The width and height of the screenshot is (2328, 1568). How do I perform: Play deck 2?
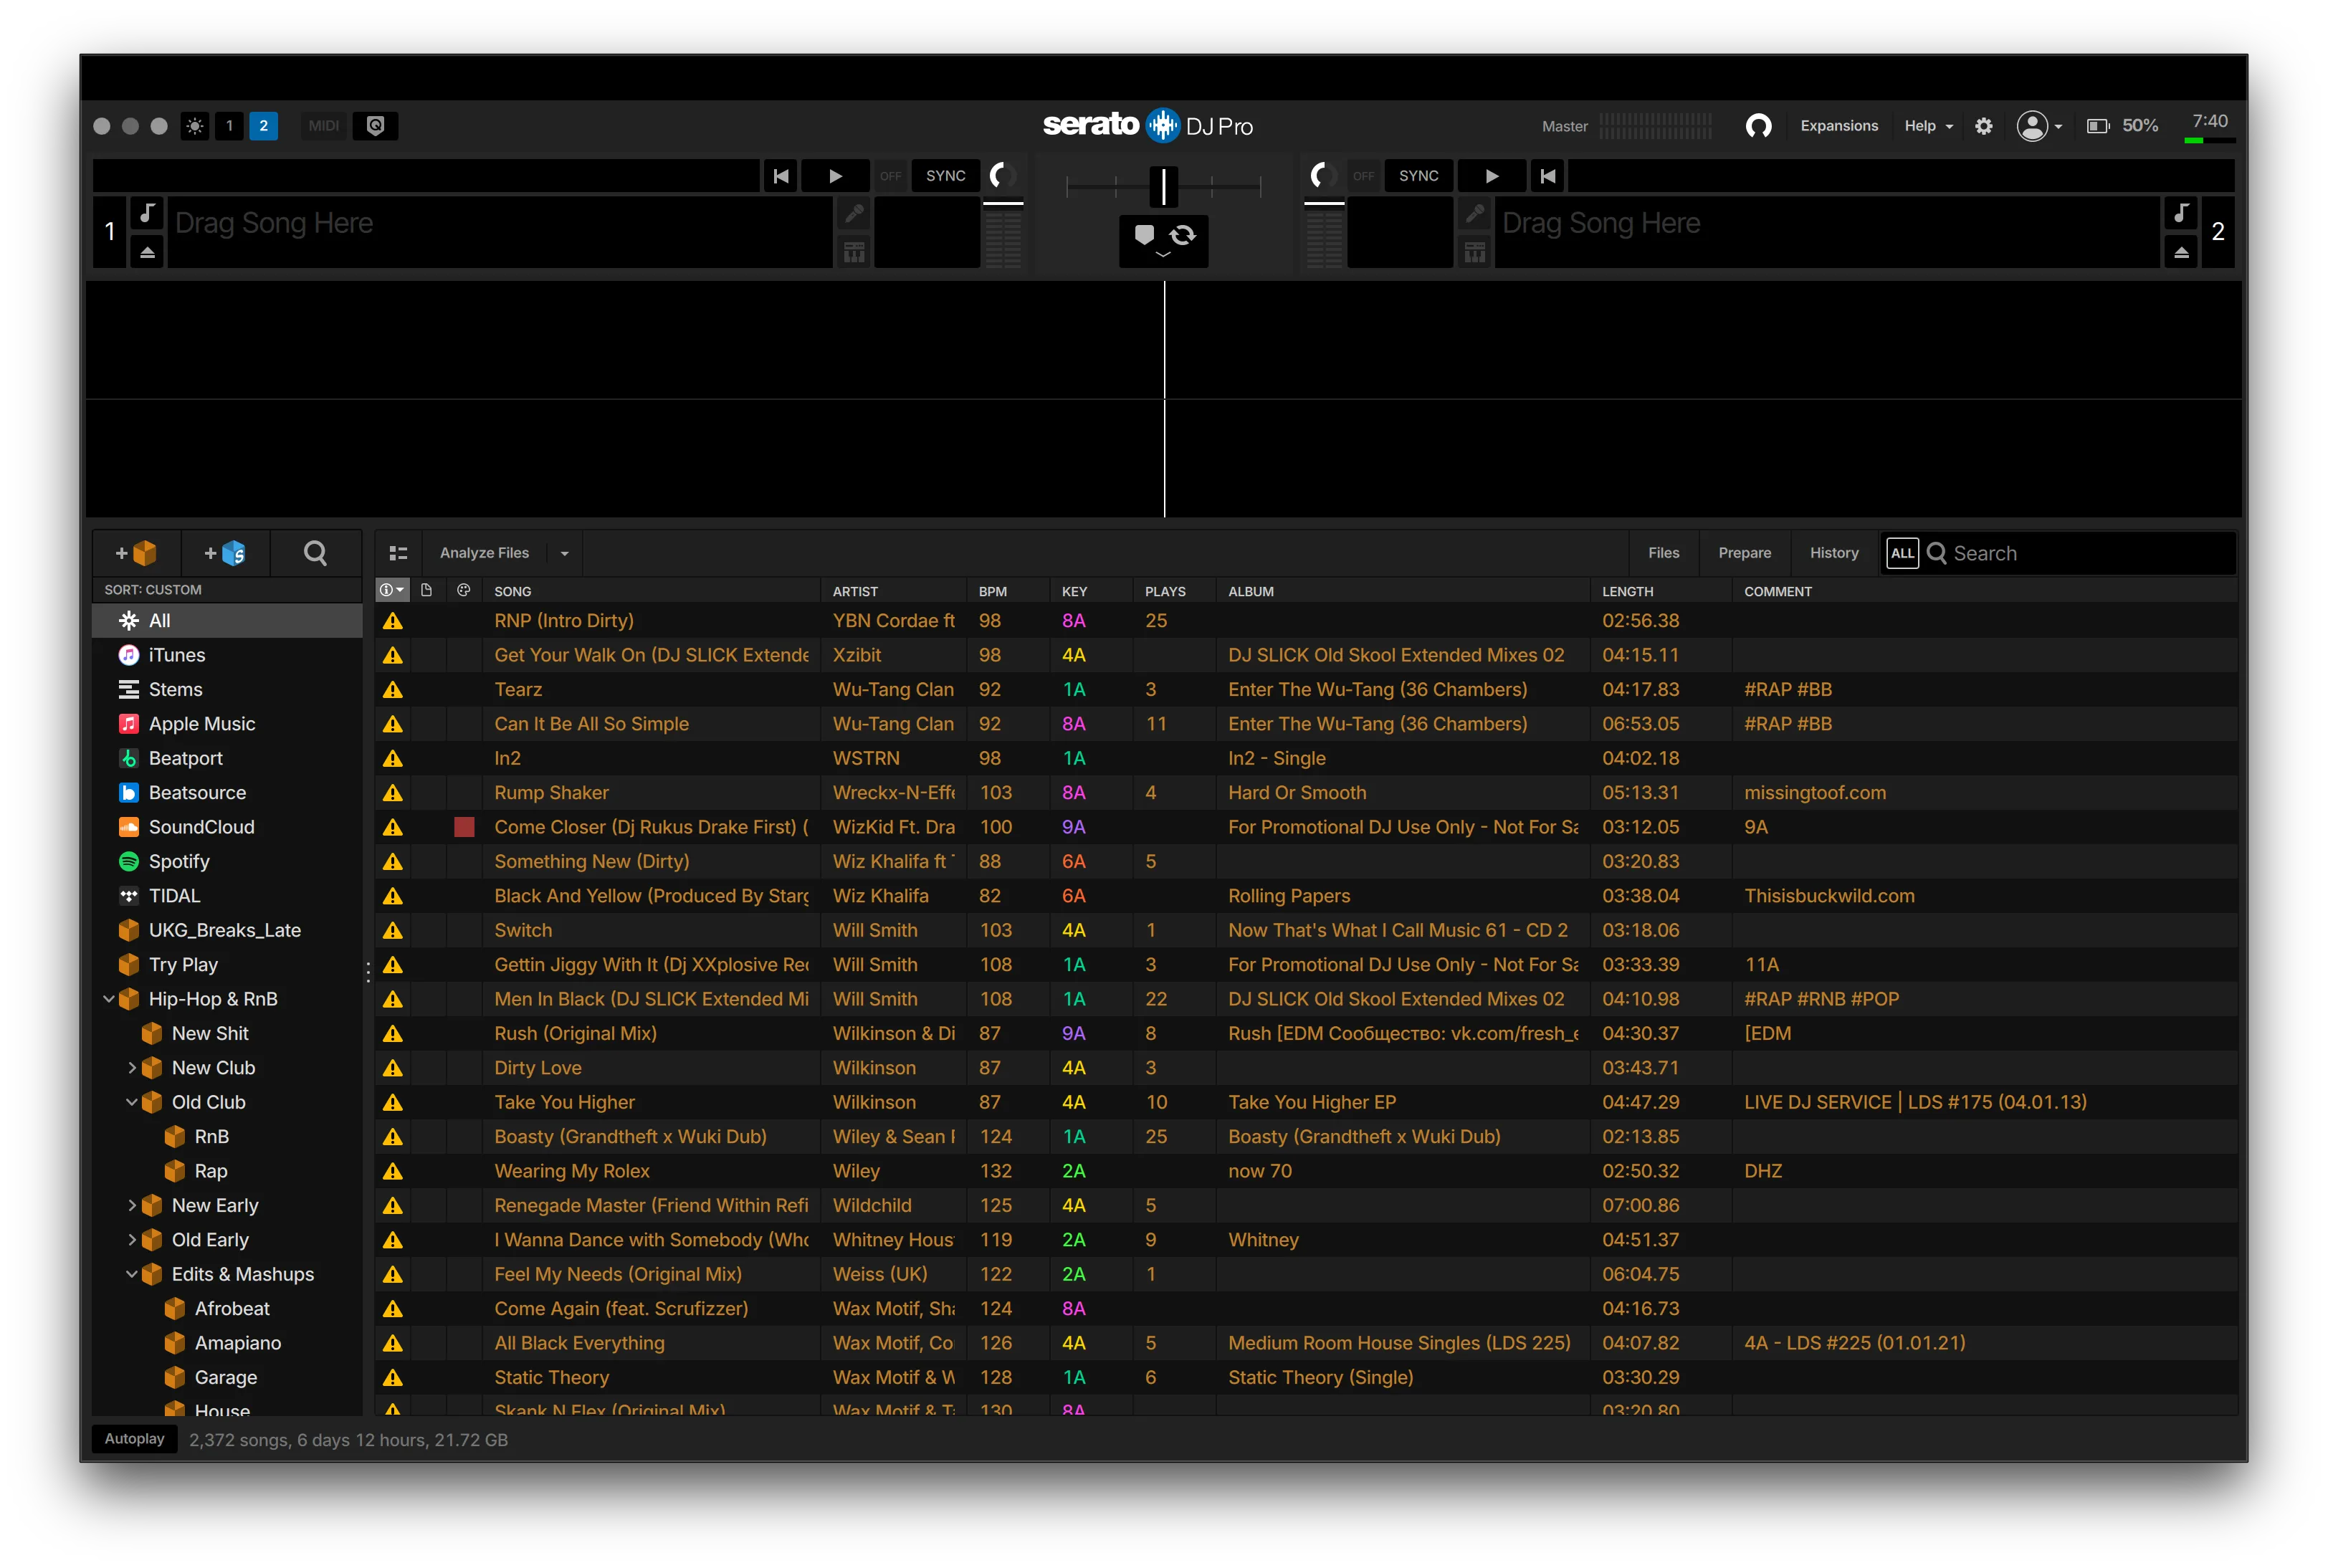coord(1491,176)
